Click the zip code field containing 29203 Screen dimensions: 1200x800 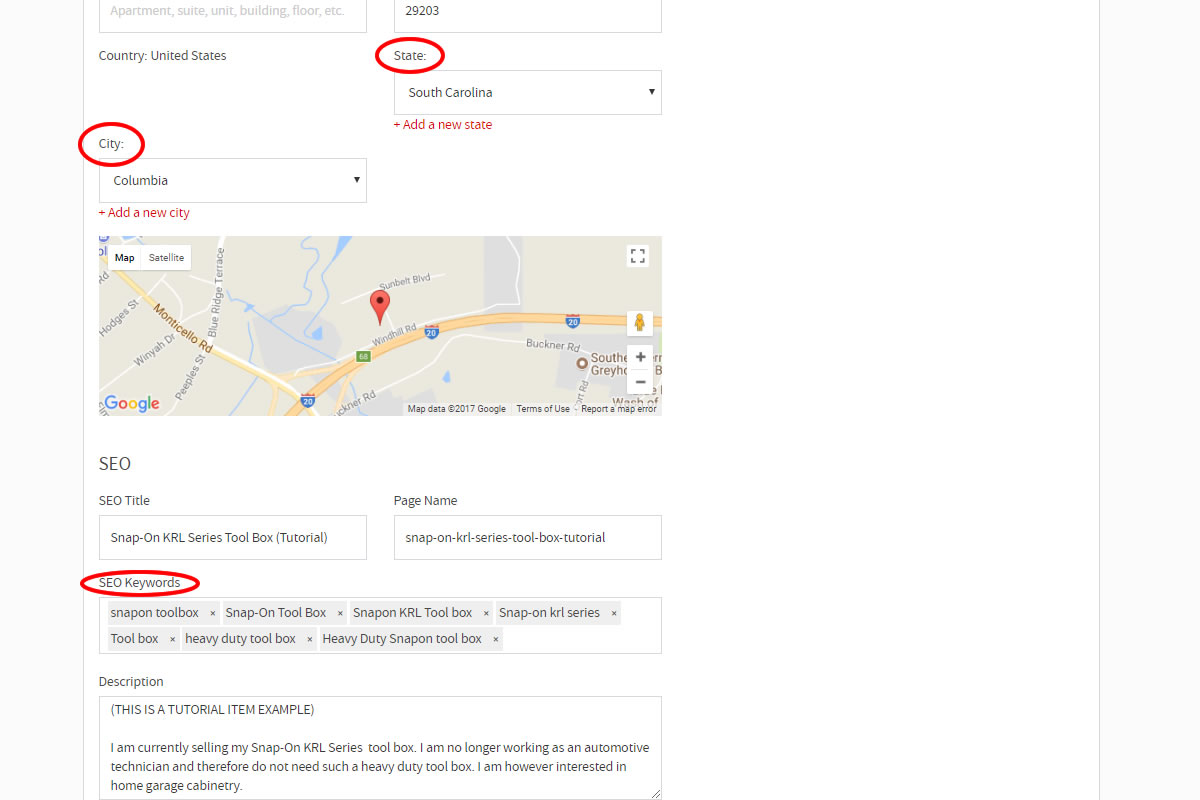(x=528, y=16)
